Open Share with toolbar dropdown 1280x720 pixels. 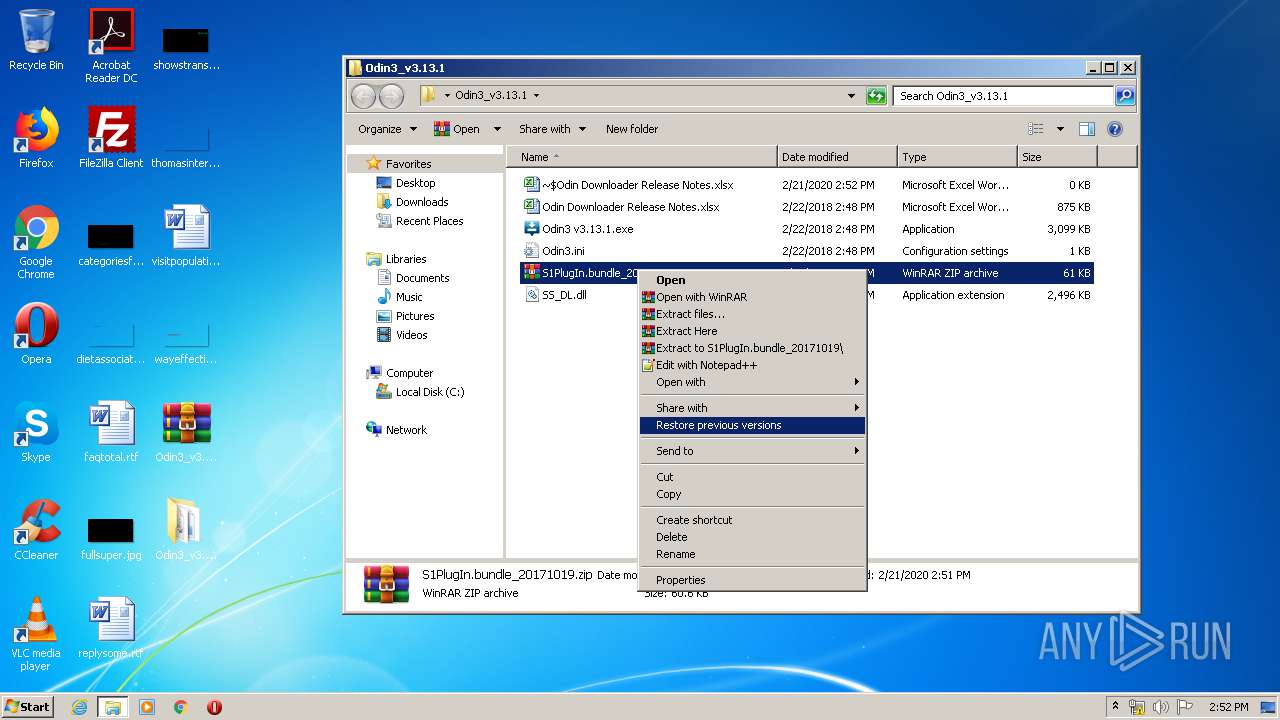tap(552, 129)
